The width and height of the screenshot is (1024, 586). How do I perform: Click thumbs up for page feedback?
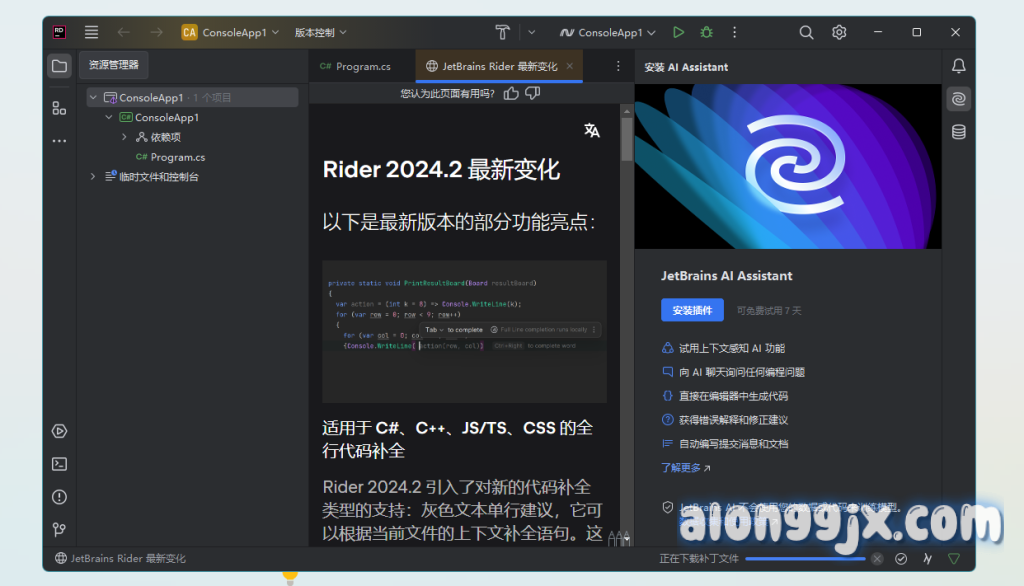(x=511, y=93)
